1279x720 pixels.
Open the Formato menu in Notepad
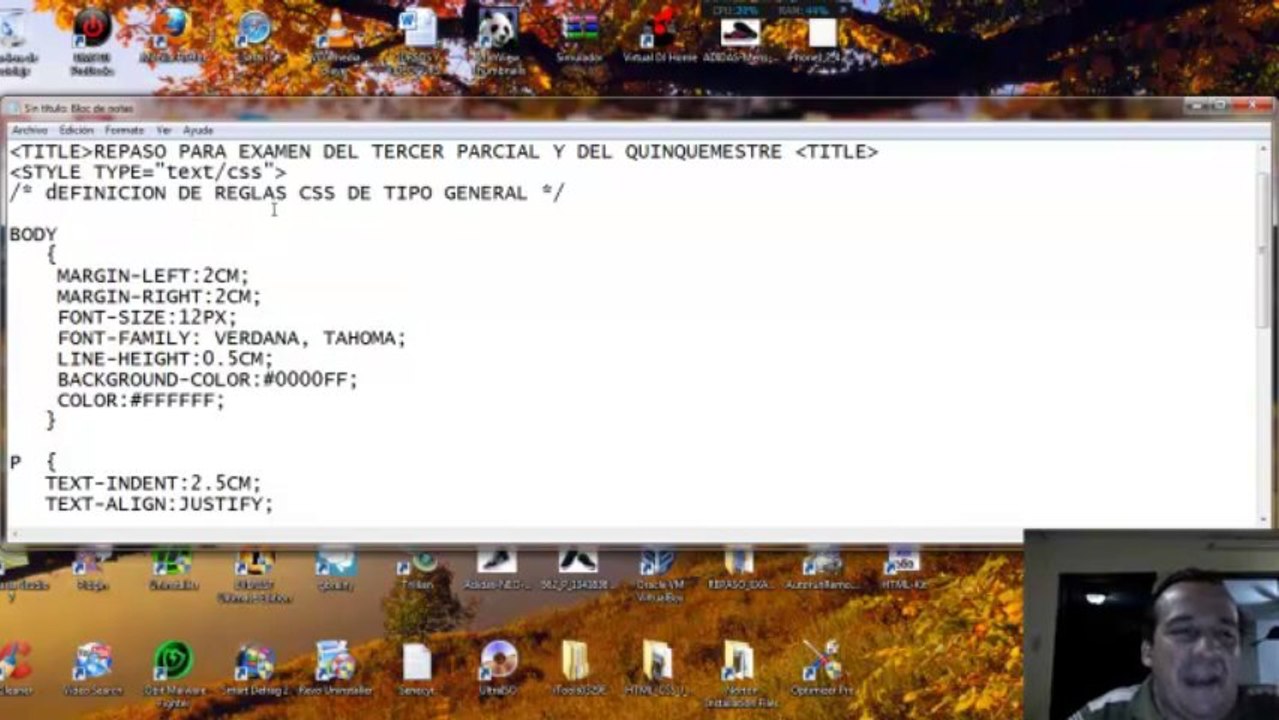125,130
